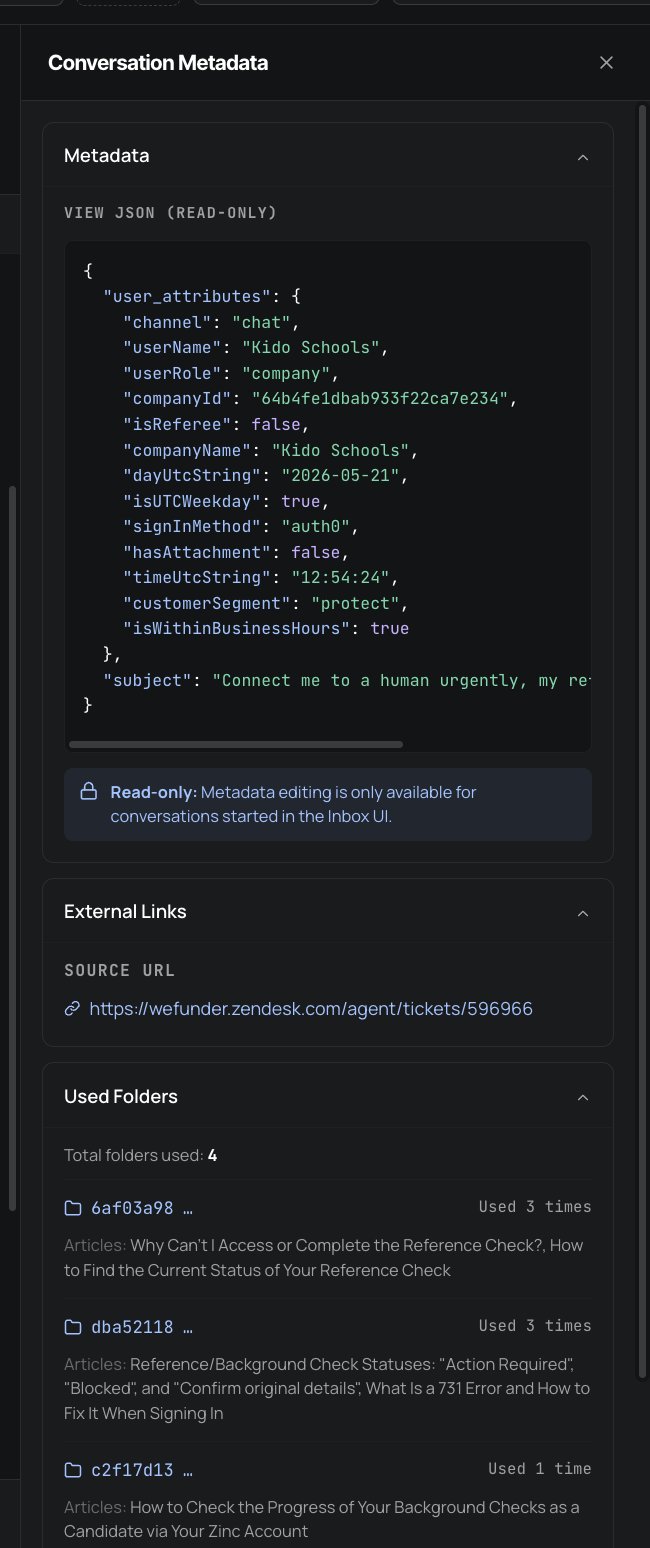Click folder icon for 6af03a98

73,1208
